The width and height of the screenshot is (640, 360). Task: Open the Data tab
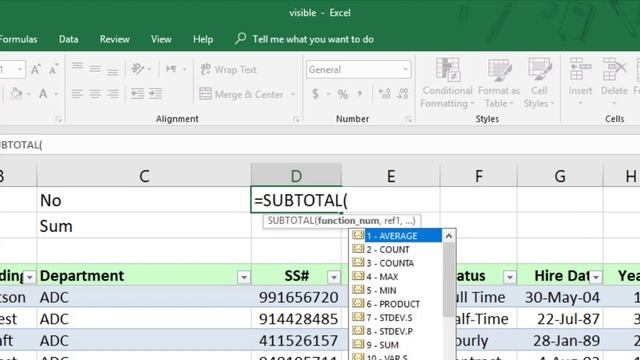68,39
